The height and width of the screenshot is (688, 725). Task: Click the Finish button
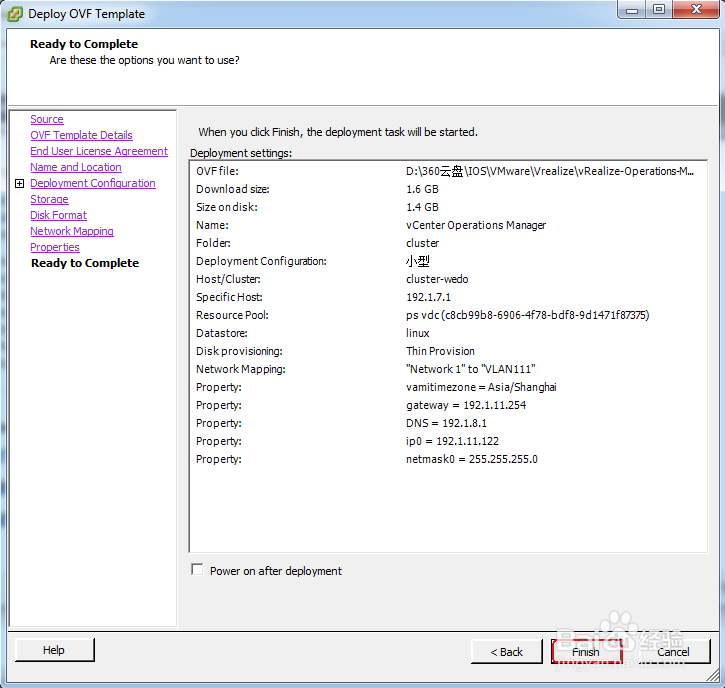586,651
